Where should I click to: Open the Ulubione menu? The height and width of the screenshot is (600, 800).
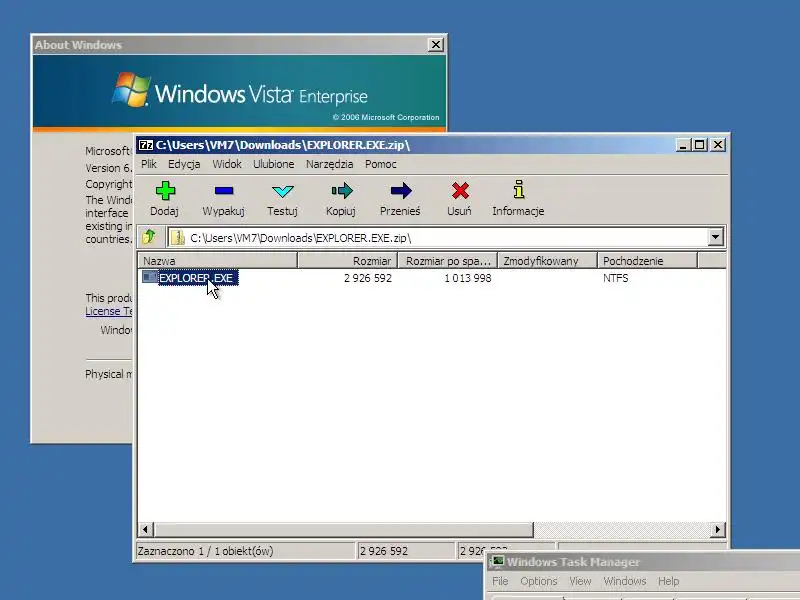click(273, 164)
